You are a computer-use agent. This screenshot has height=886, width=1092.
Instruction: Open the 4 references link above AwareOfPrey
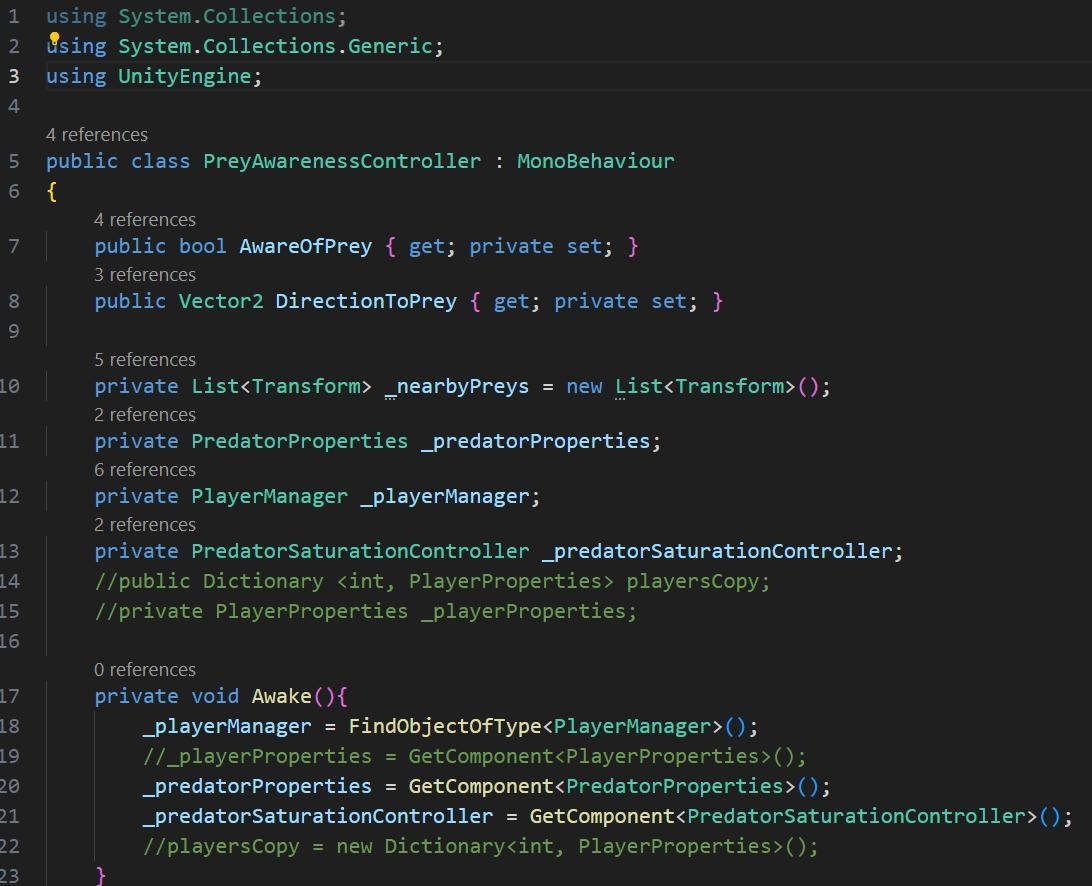(x=145, y=219)
